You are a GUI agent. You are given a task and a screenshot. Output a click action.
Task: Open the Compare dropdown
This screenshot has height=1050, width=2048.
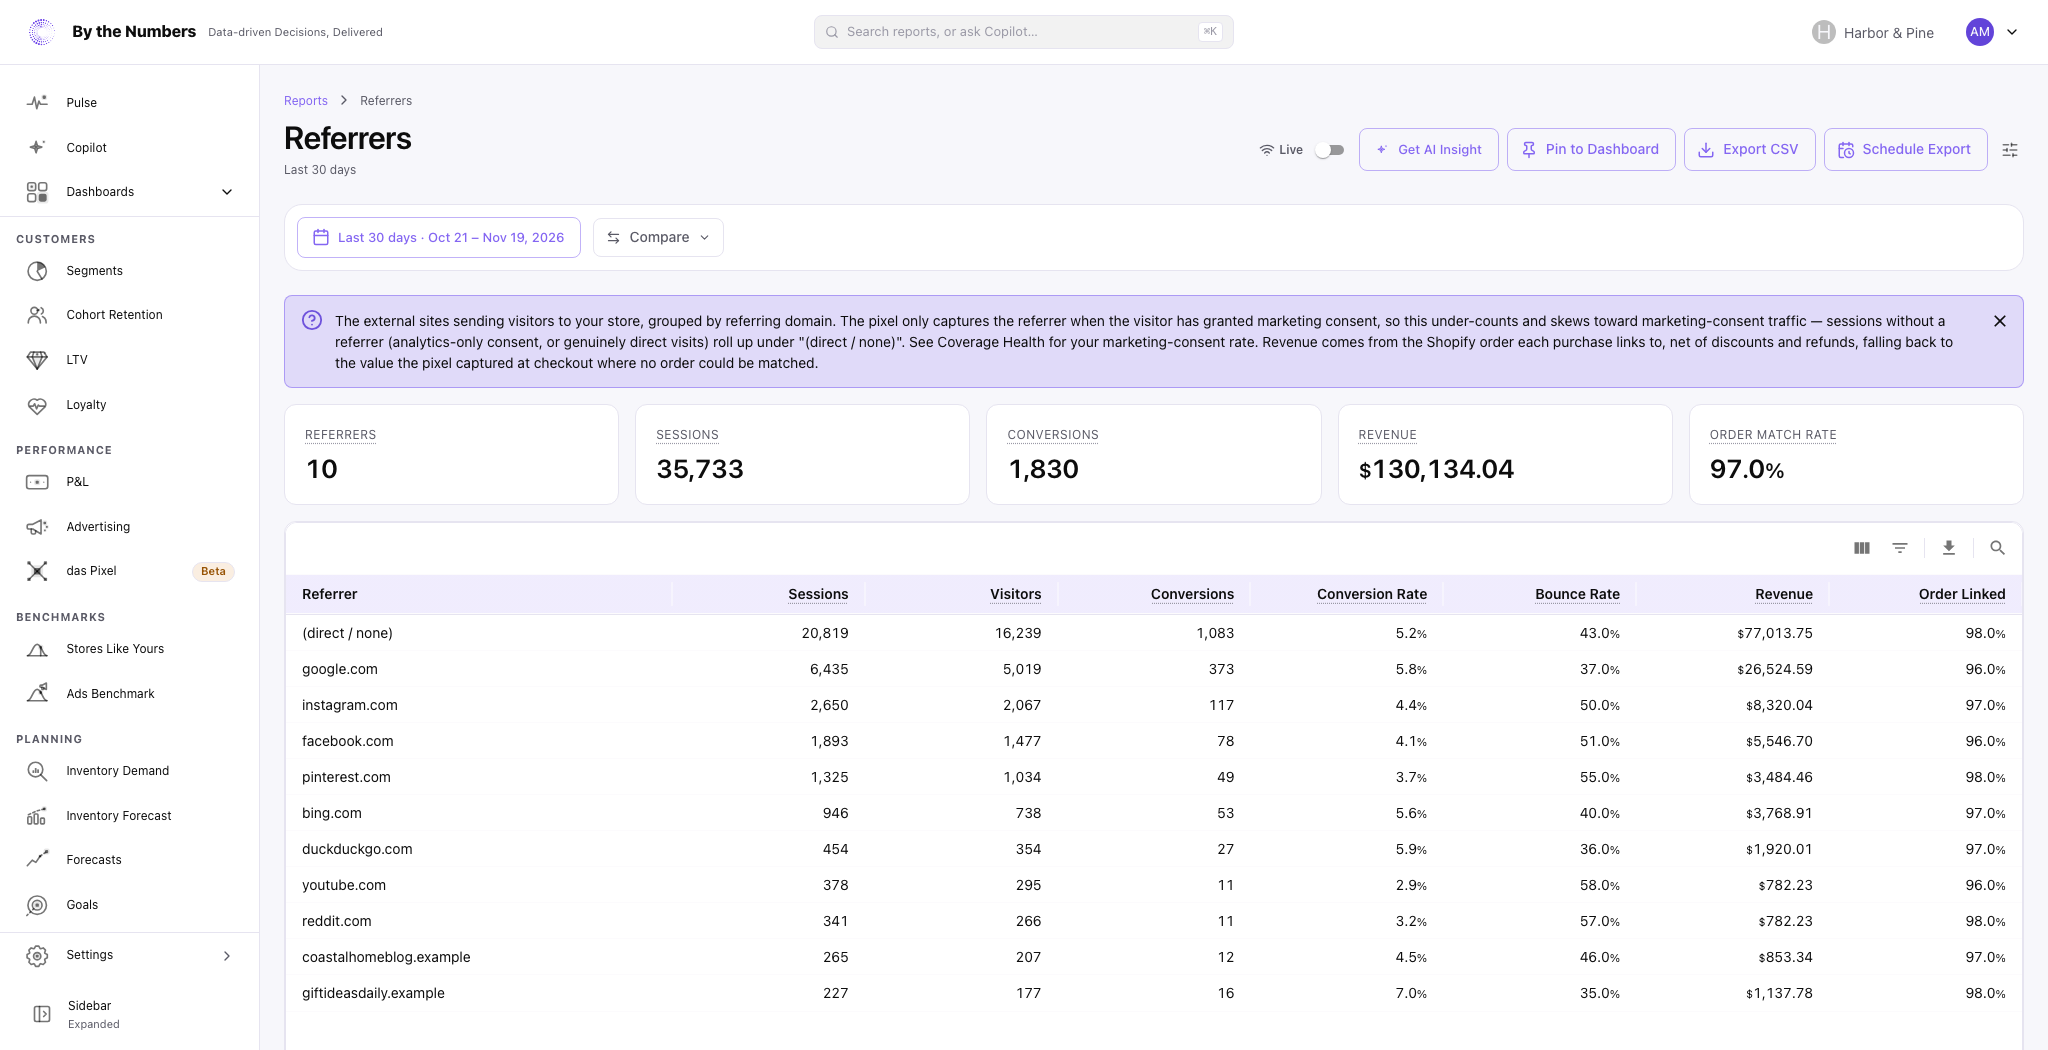pyautogui.click(x=658, y=237)
